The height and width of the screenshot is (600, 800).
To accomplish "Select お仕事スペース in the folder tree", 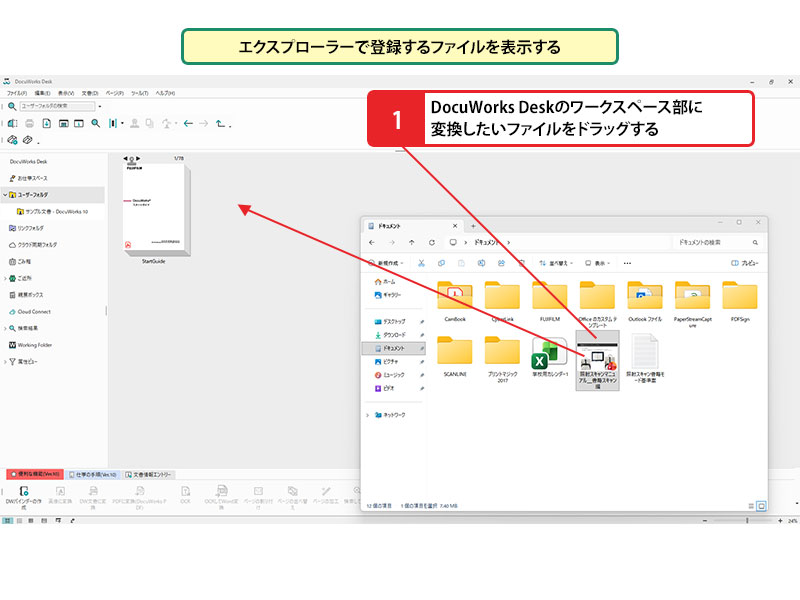I will click(32, 178).
